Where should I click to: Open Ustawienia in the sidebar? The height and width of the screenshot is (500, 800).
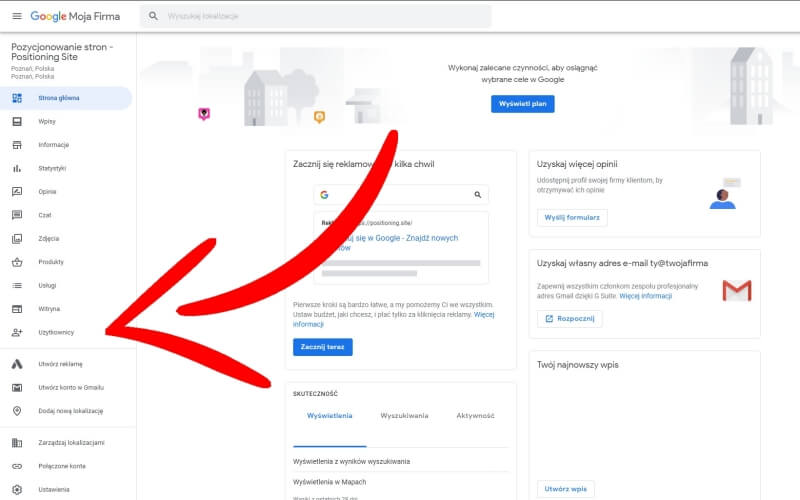[66, 490]
